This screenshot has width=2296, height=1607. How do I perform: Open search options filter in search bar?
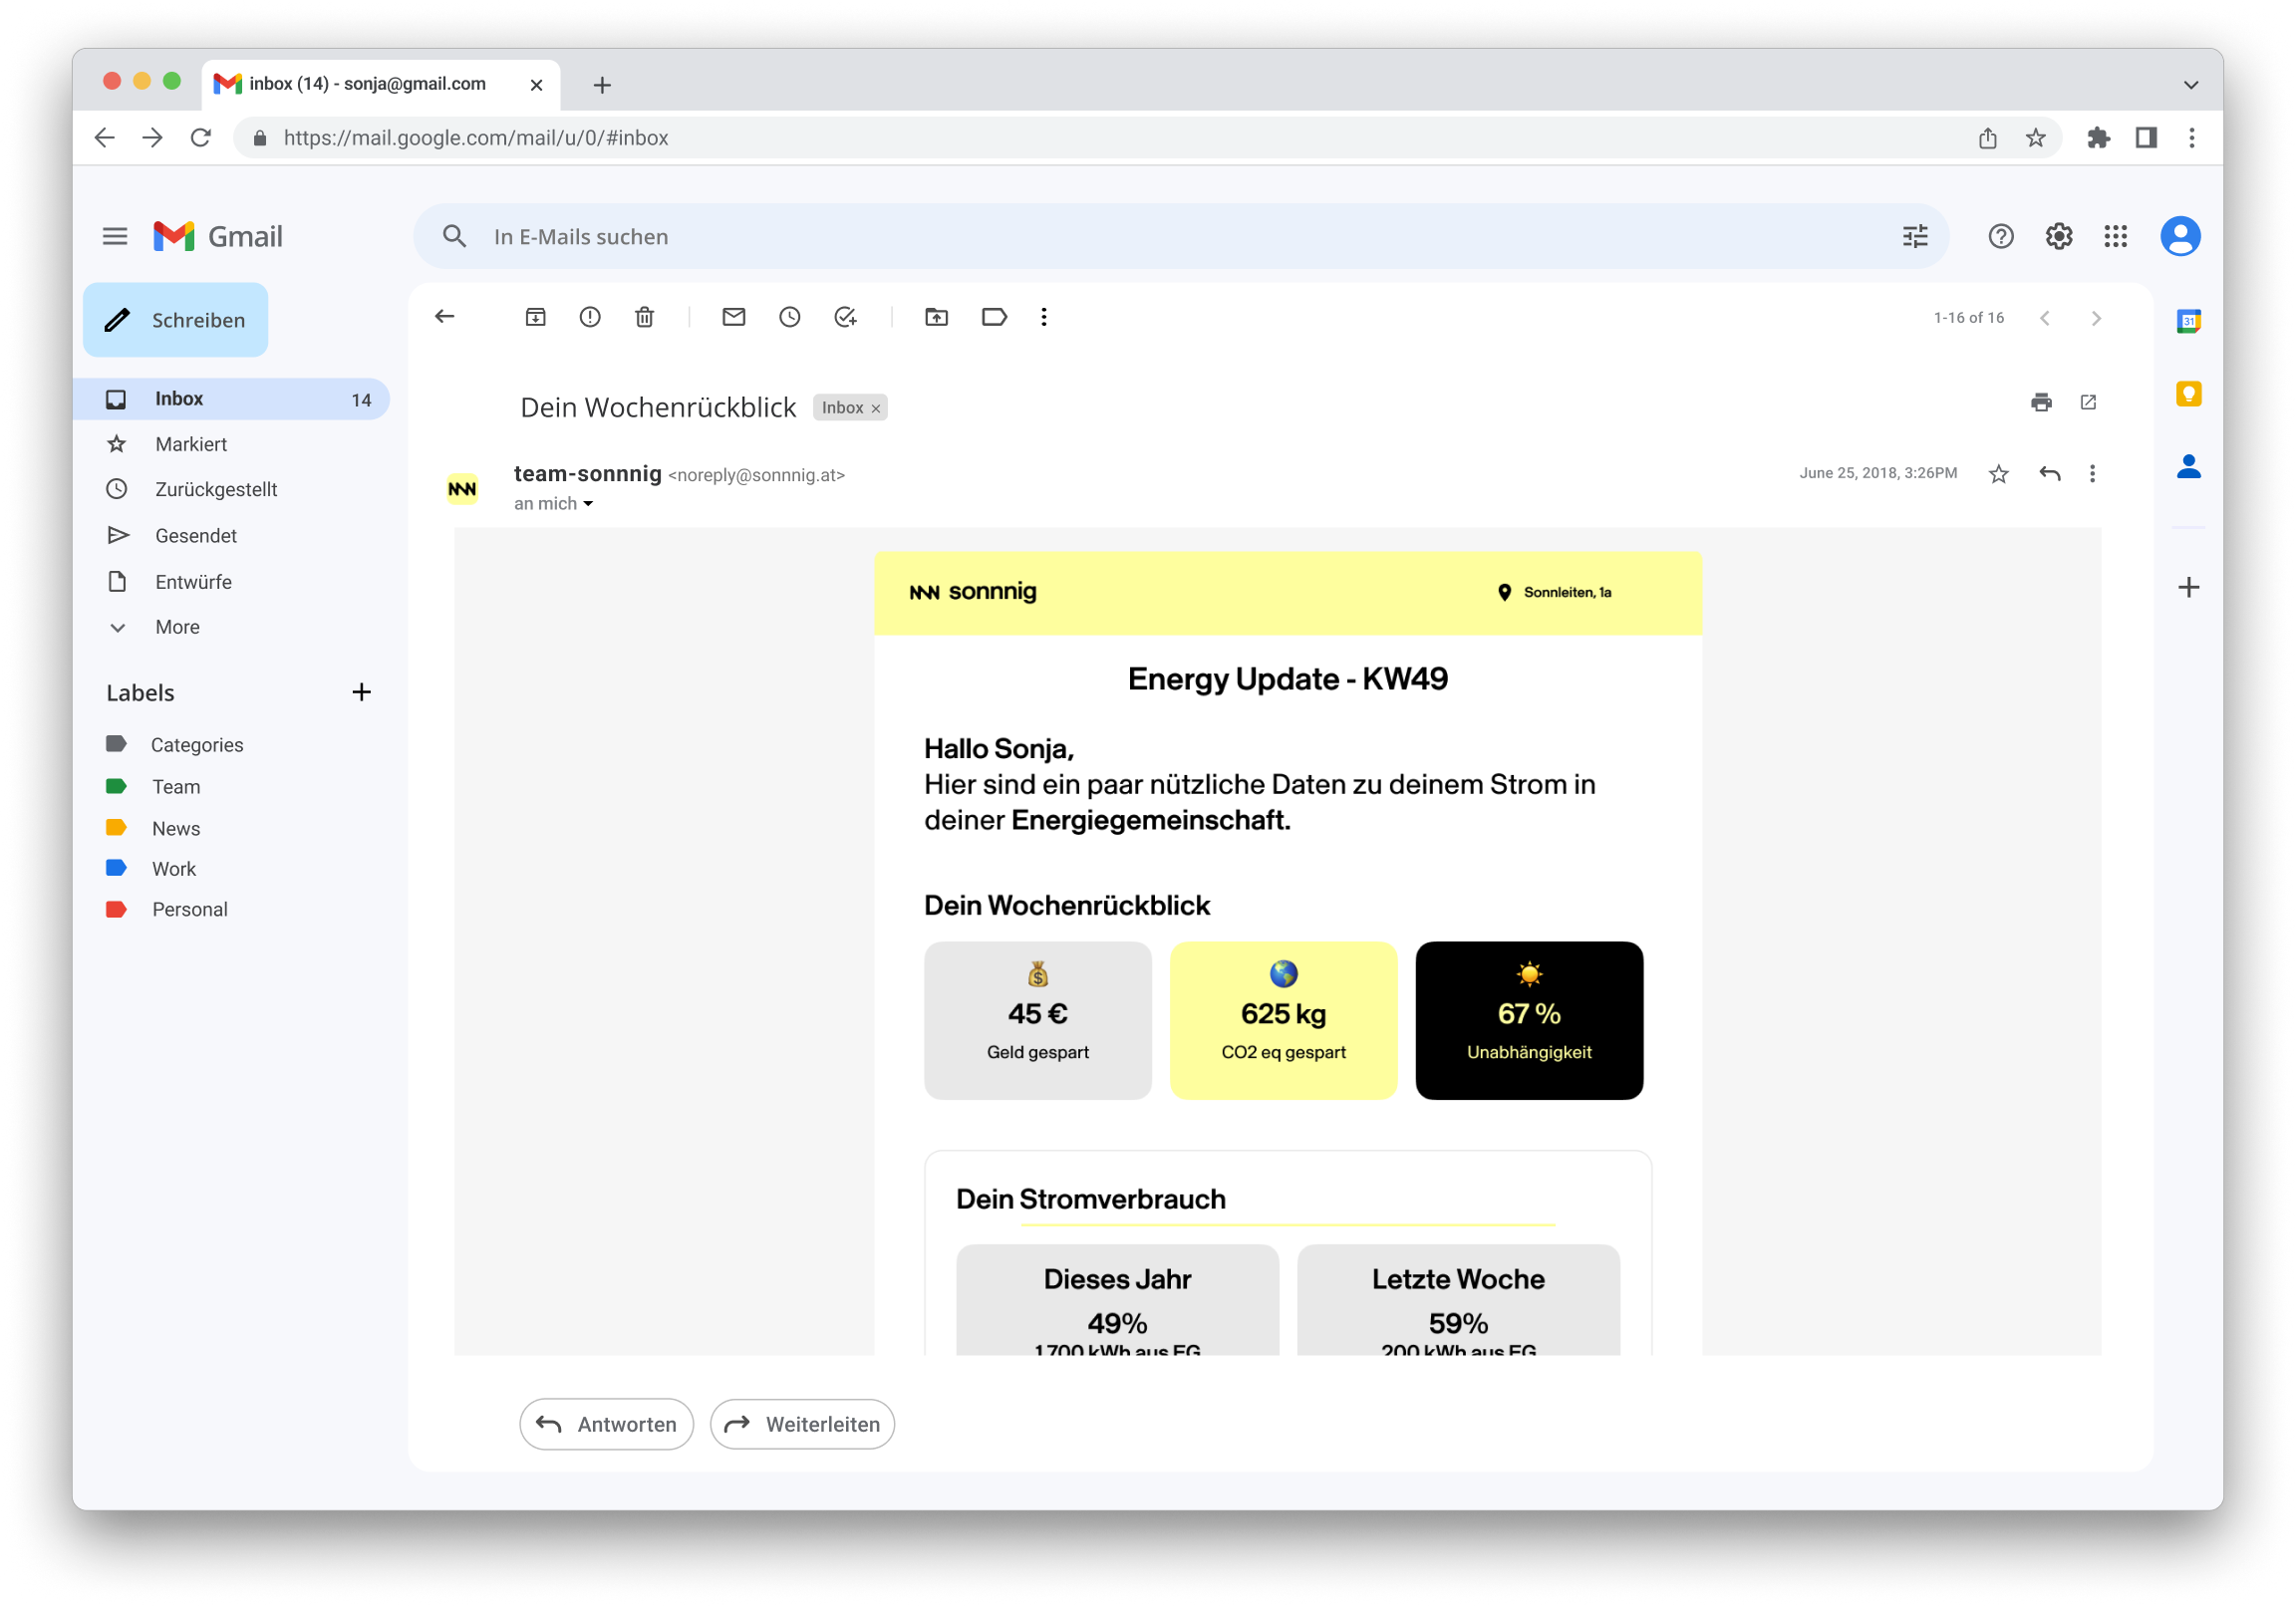point(1914,236)
